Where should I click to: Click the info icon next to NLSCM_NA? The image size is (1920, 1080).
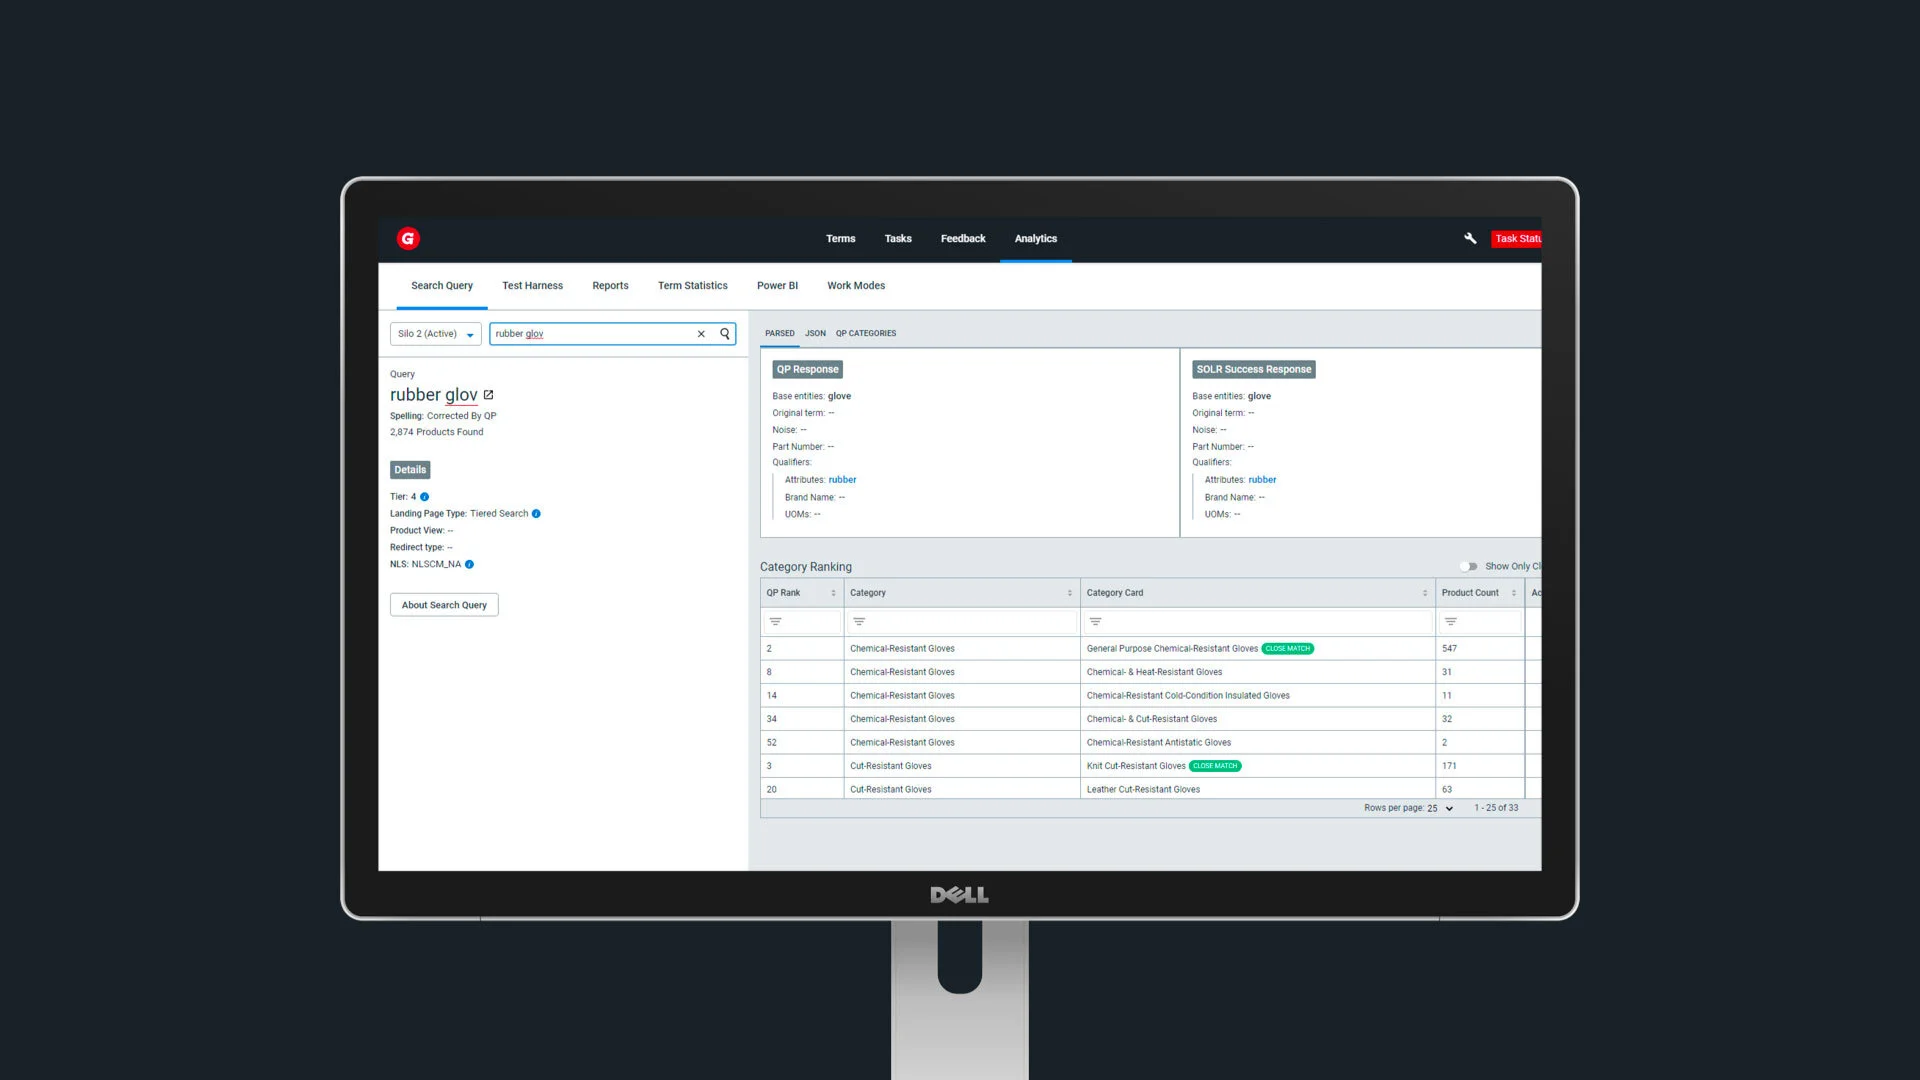[469, 565]
